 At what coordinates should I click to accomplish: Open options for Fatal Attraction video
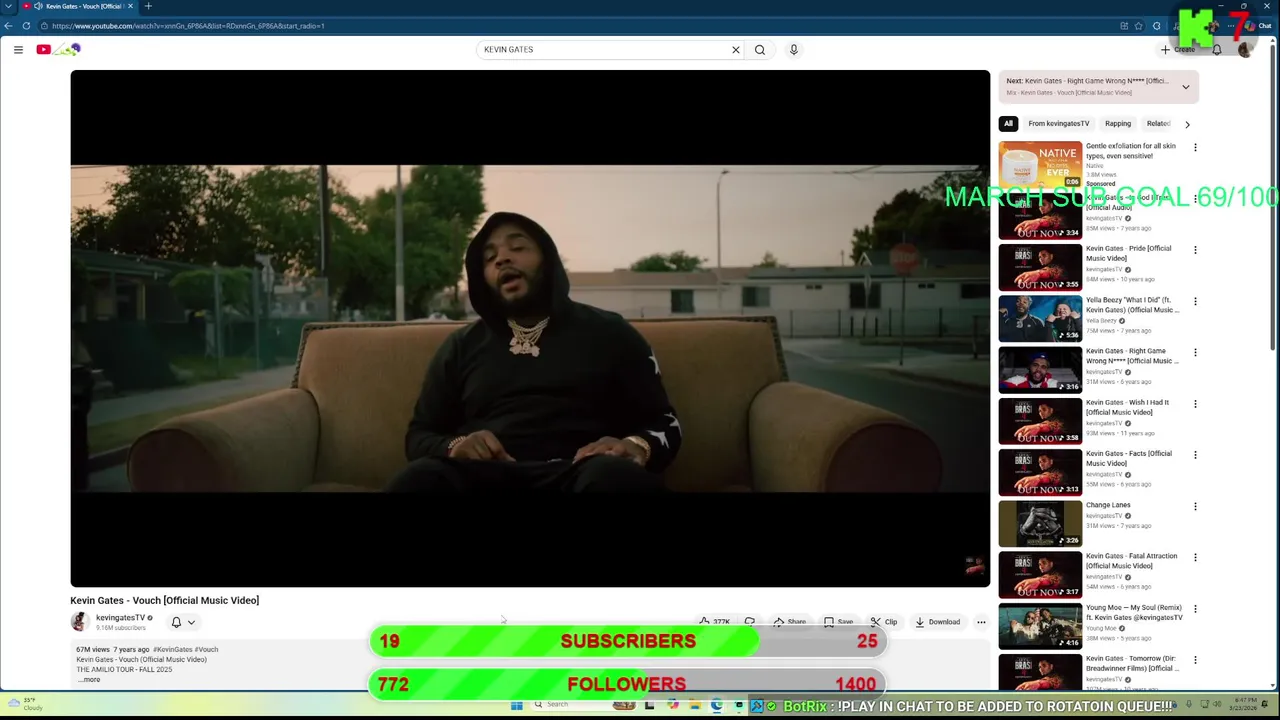coord(1195,557)
